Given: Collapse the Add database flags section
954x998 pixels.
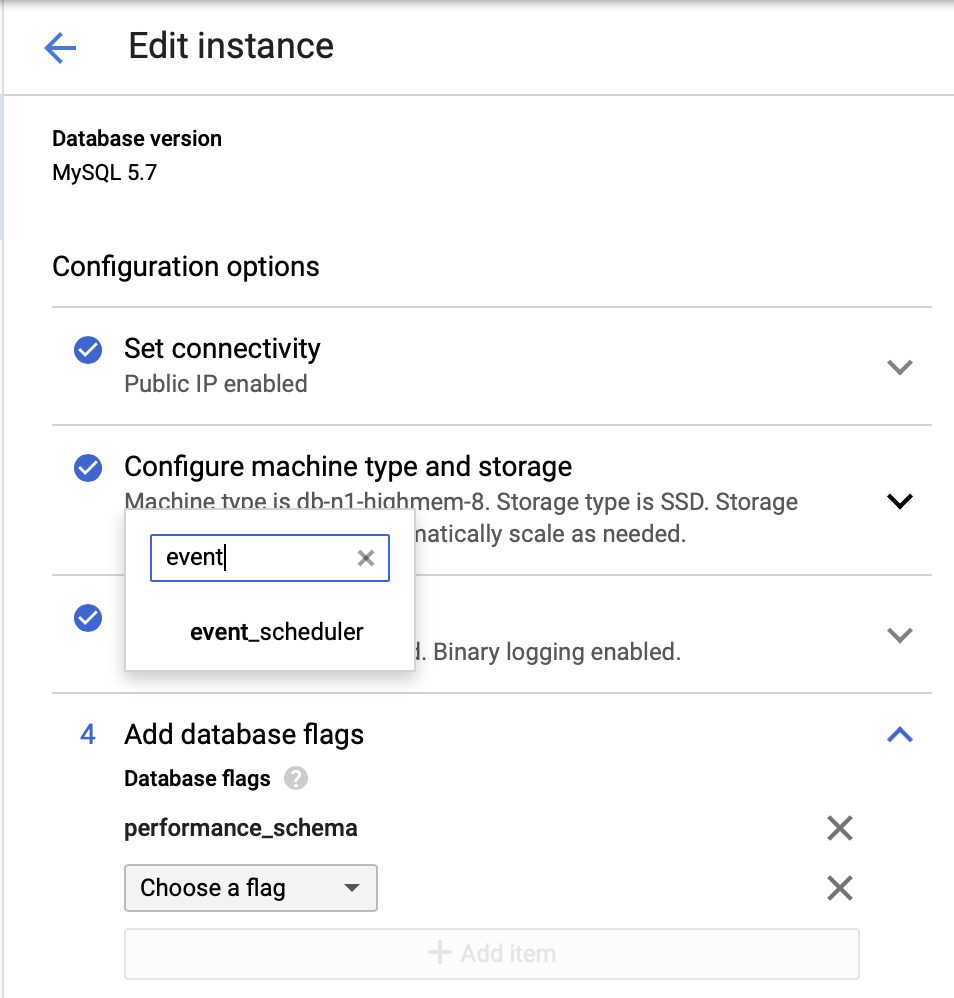Looking at the screenshot, I should [x=898, y=735].
